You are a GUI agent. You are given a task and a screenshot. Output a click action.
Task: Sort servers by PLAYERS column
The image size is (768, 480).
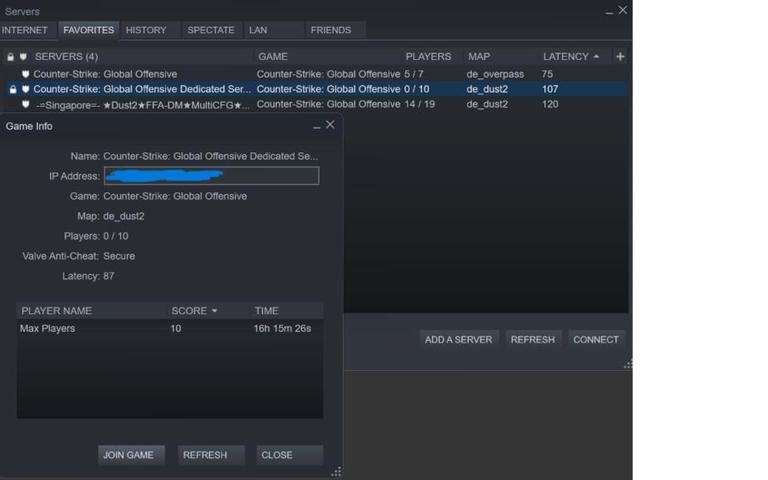(x=428, y=57)
